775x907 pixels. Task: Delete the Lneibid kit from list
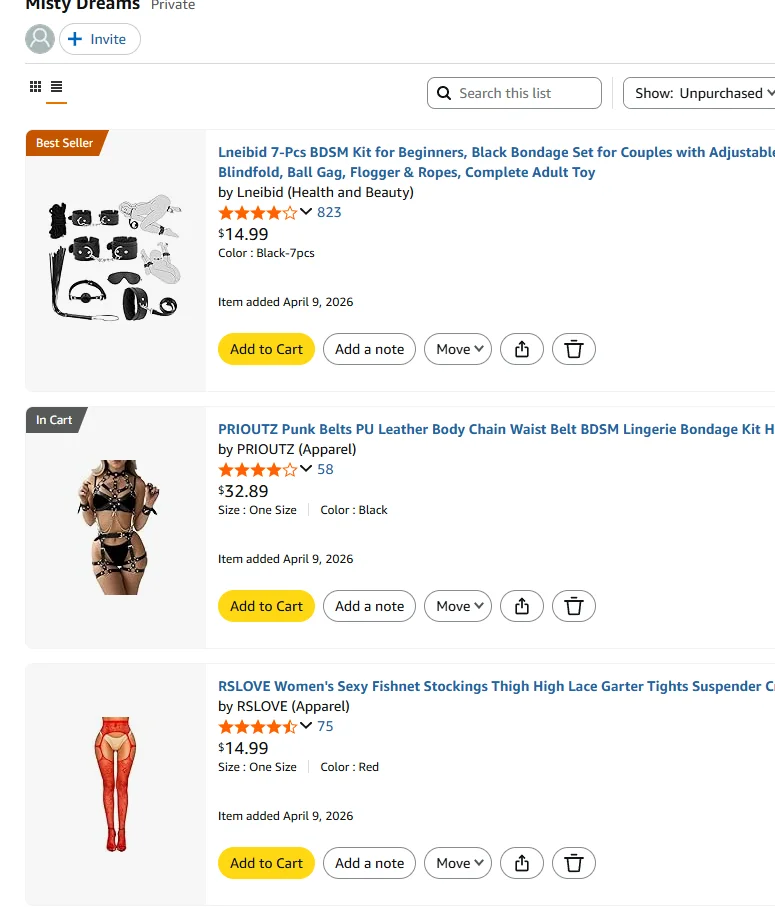(x=574, y=349)
